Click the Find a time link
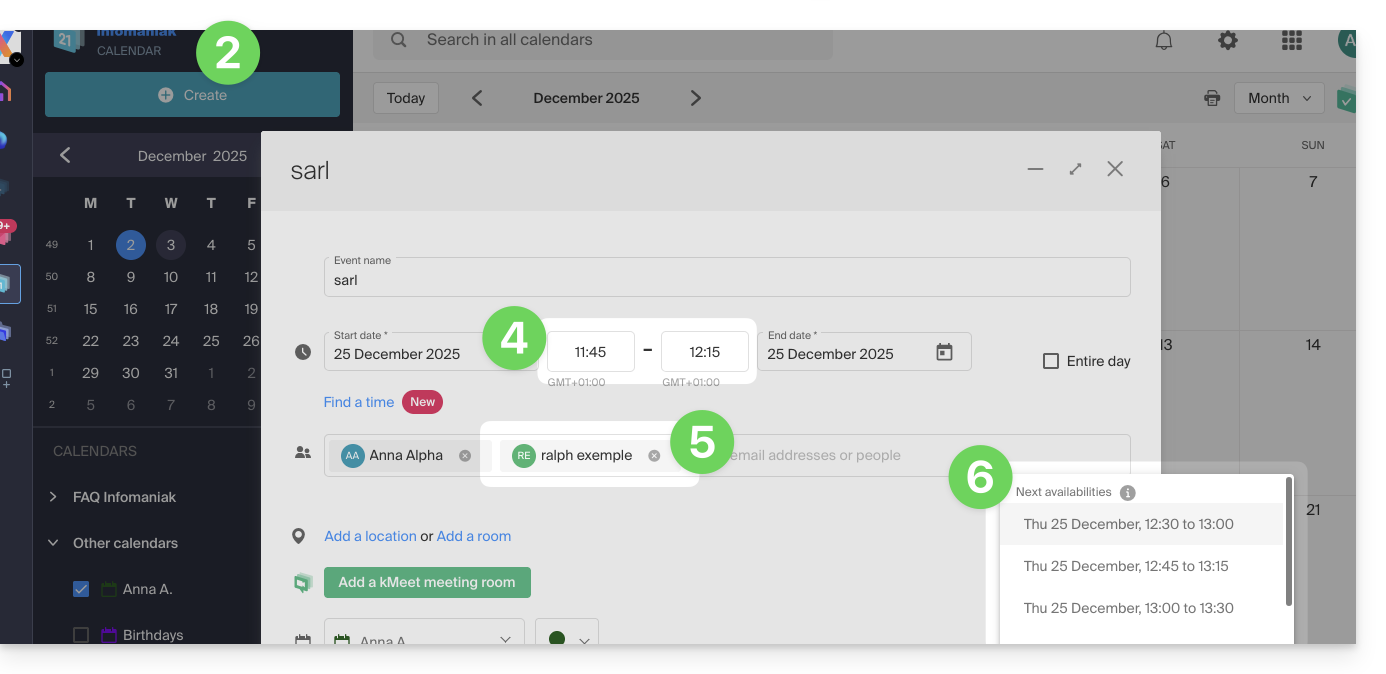This screenshot has width=1386, height=674. 359,402
